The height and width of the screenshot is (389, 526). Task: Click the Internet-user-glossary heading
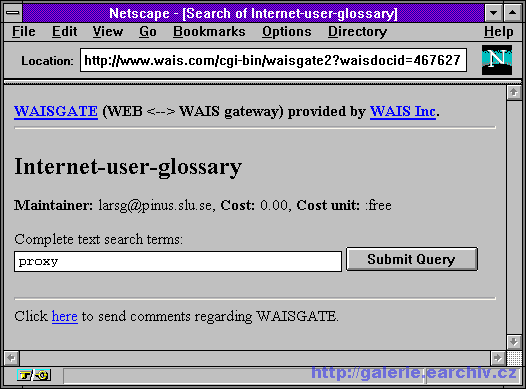pyautogui.click(x=128, y=167)
